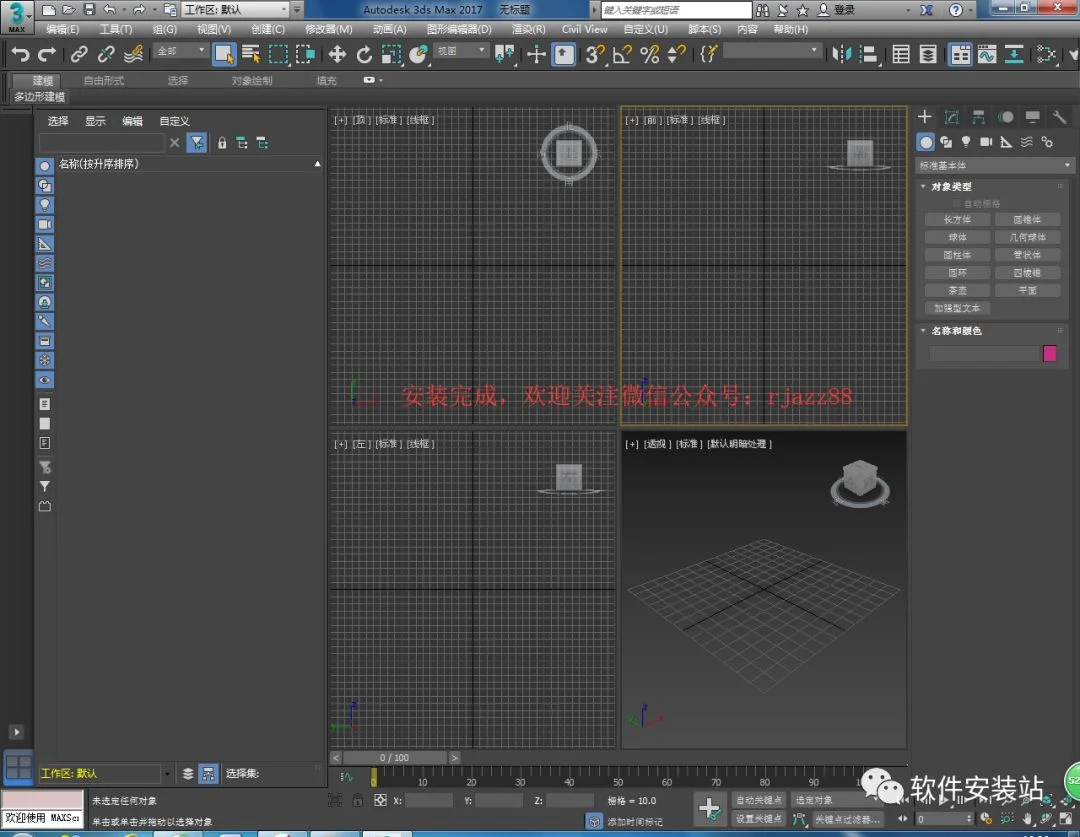Click the Redo arrow in the main toolbar

point(47,54)
